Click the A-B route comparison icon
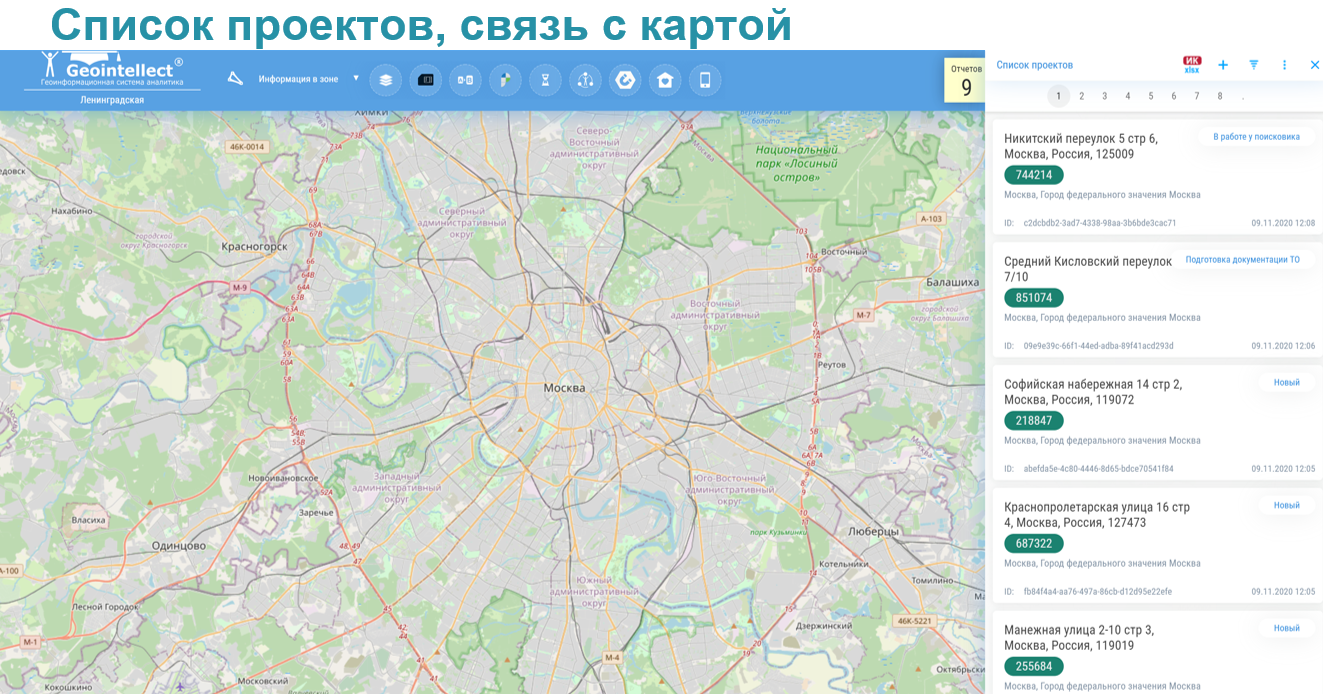The image size is (1323, 694). 465,80
